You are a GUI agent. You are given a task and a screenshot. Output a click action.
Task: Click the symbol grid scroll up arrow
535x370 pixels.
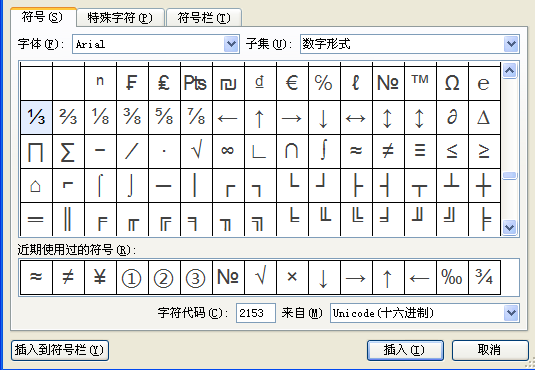pos(509,71)
